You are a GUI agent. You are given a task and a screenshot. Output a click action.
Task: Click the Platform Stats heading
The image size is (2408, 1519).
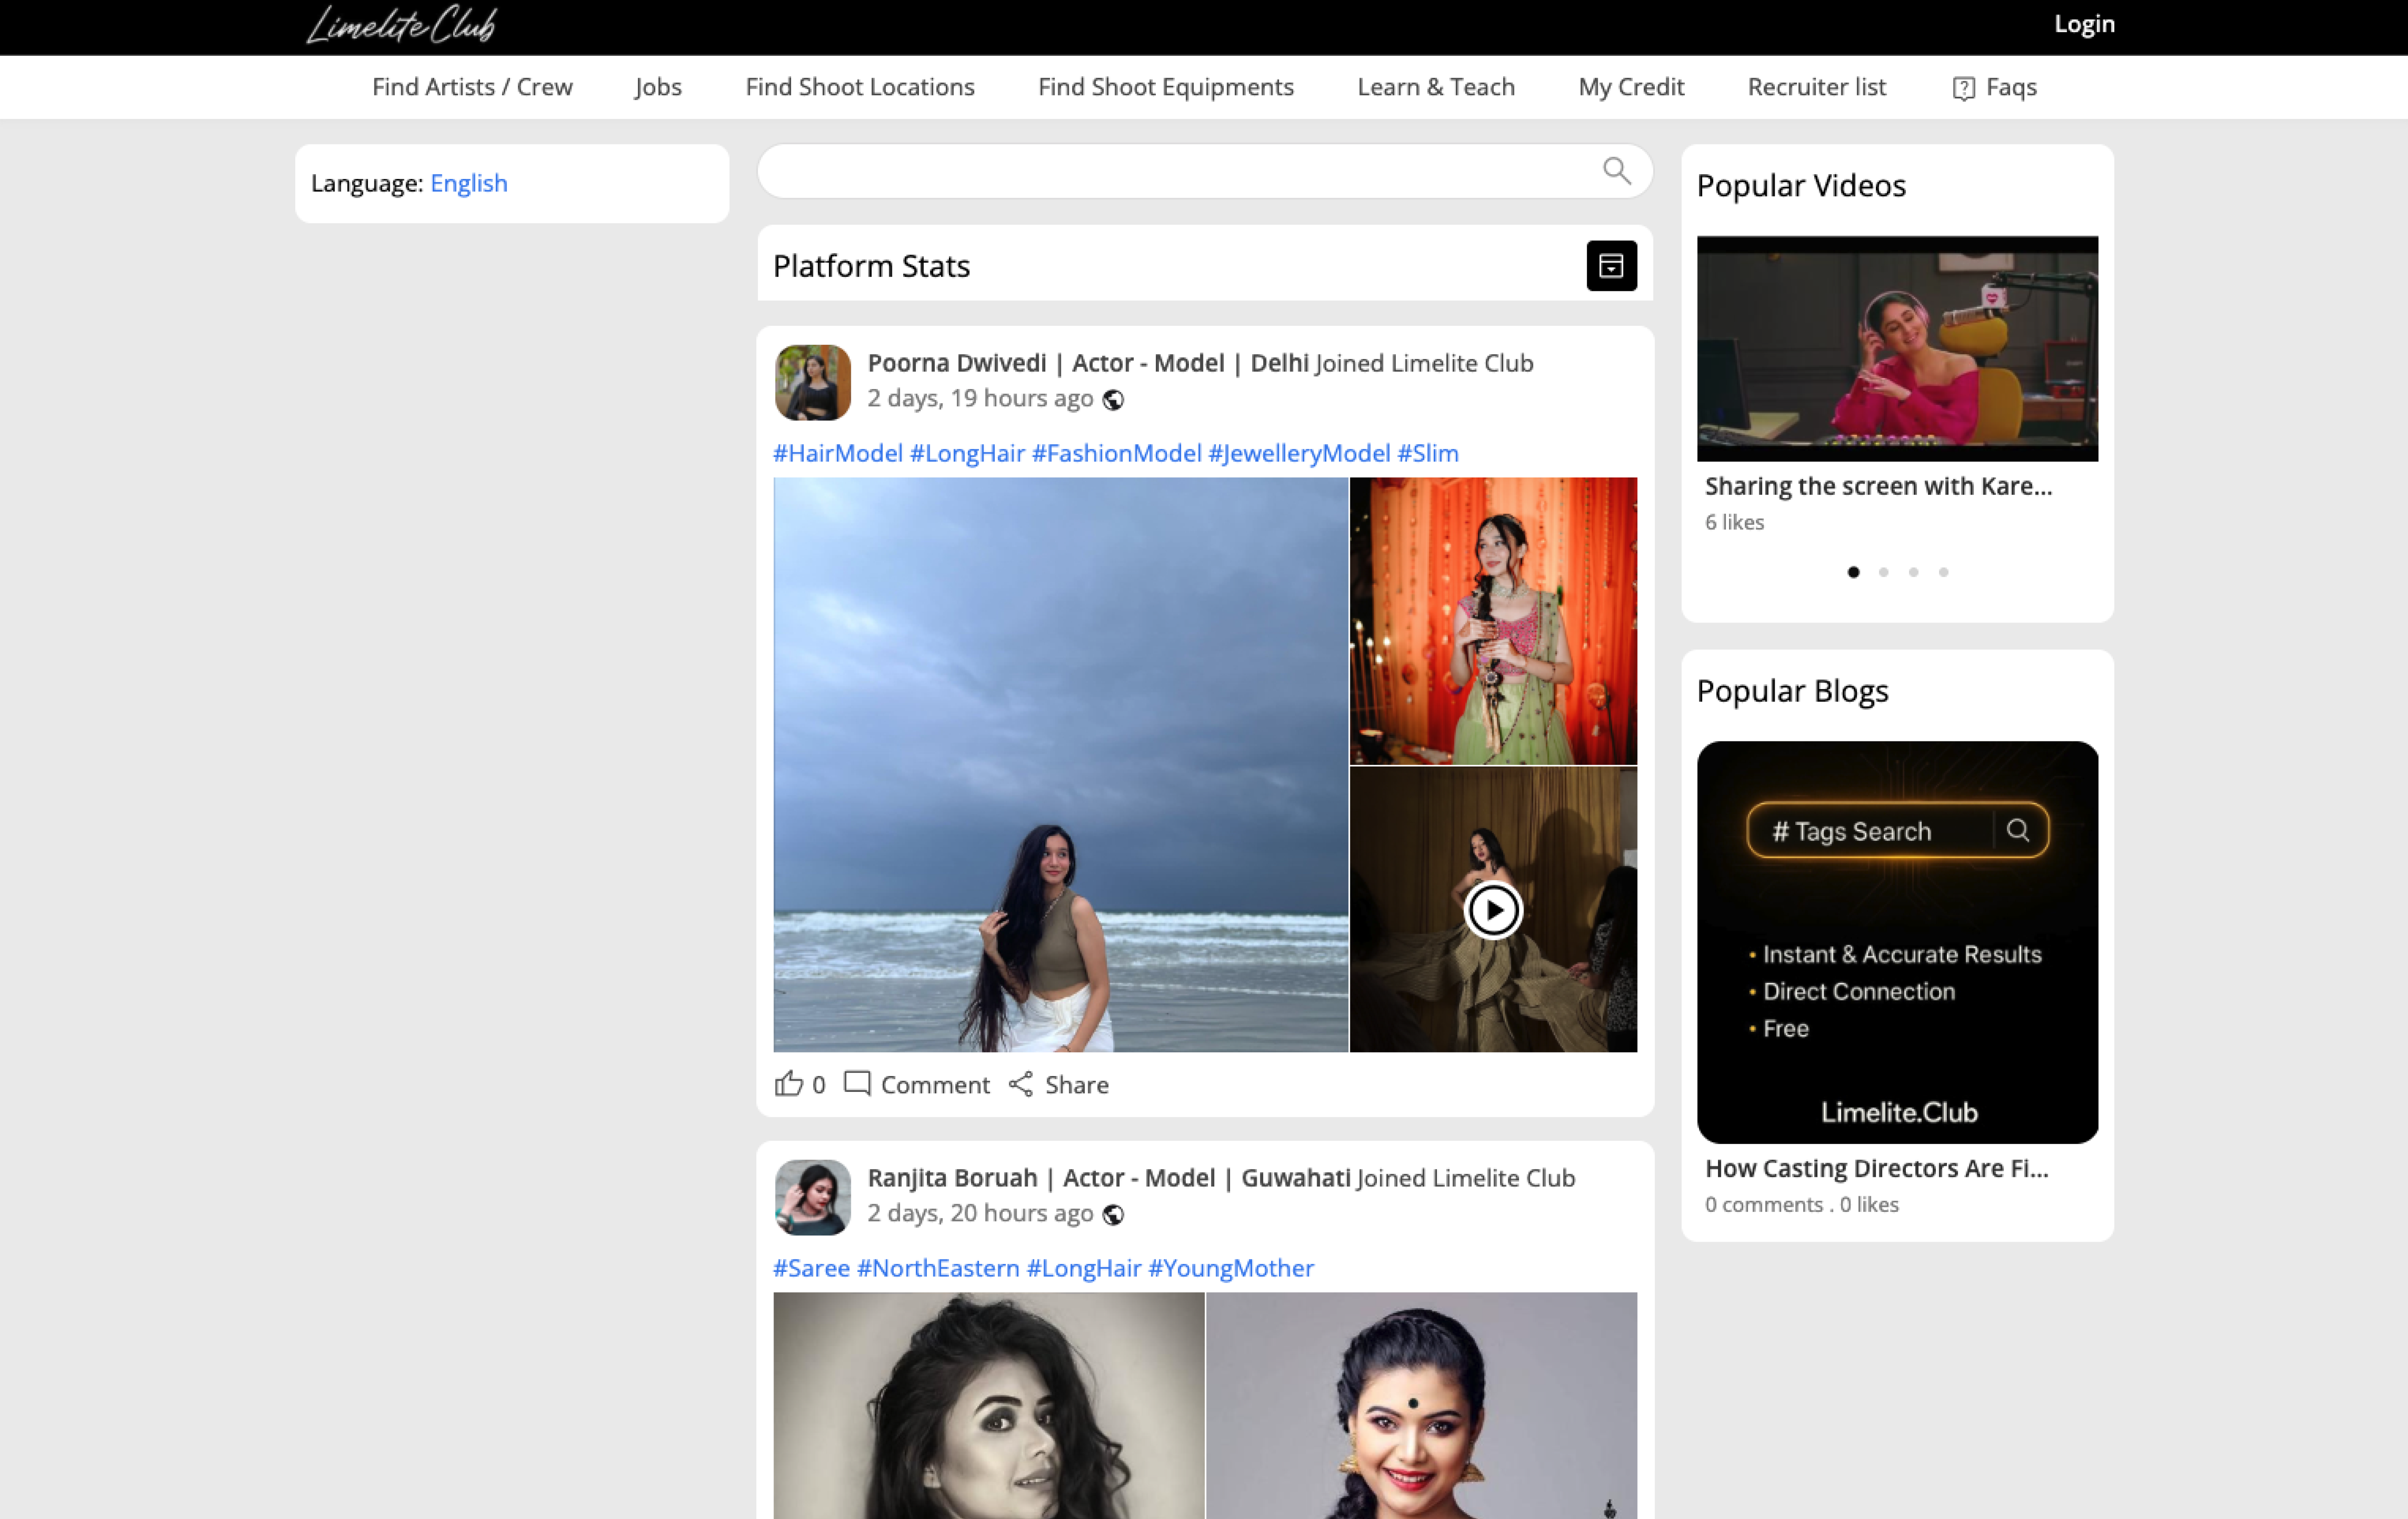[x=871, y=266]
